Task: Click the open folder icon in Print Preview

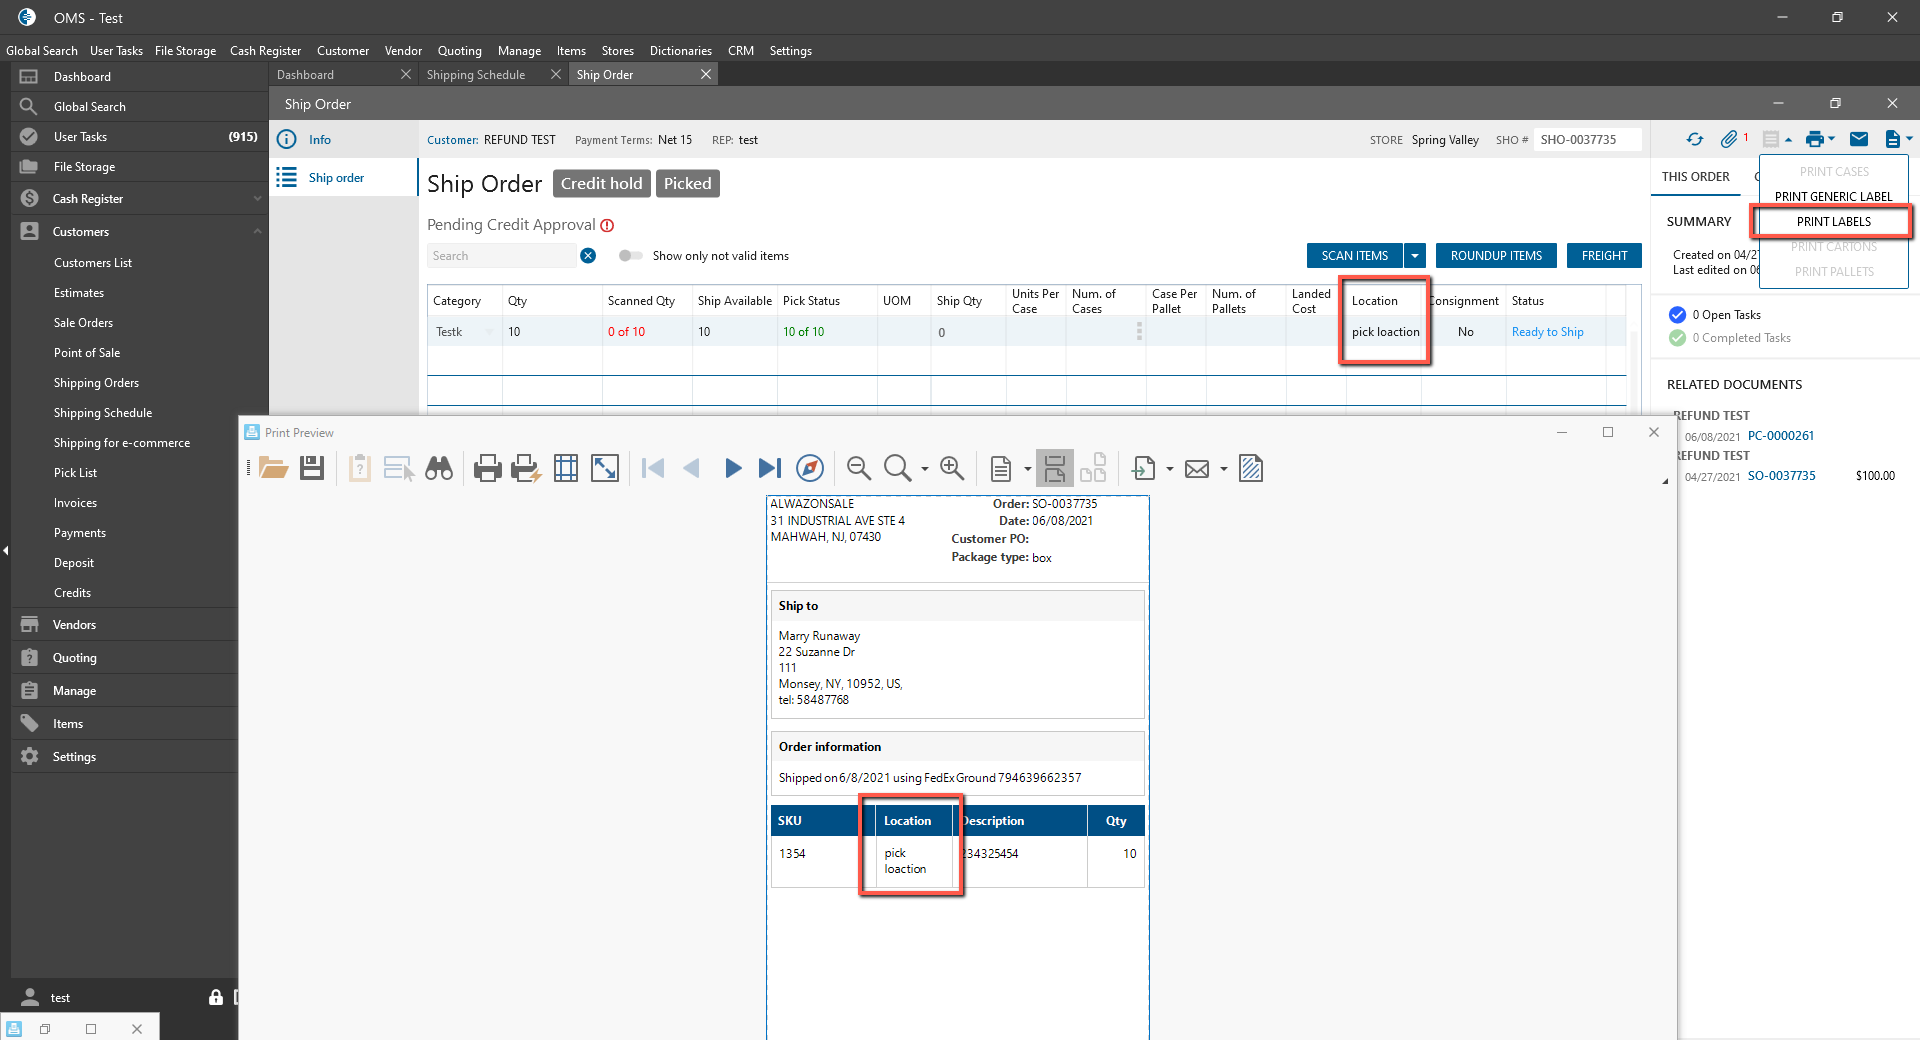Action: [273, 468]
